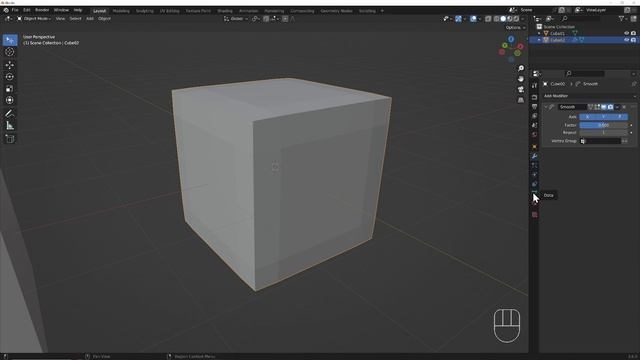Switch to Wireframe viewport shading

click(497, 19)
